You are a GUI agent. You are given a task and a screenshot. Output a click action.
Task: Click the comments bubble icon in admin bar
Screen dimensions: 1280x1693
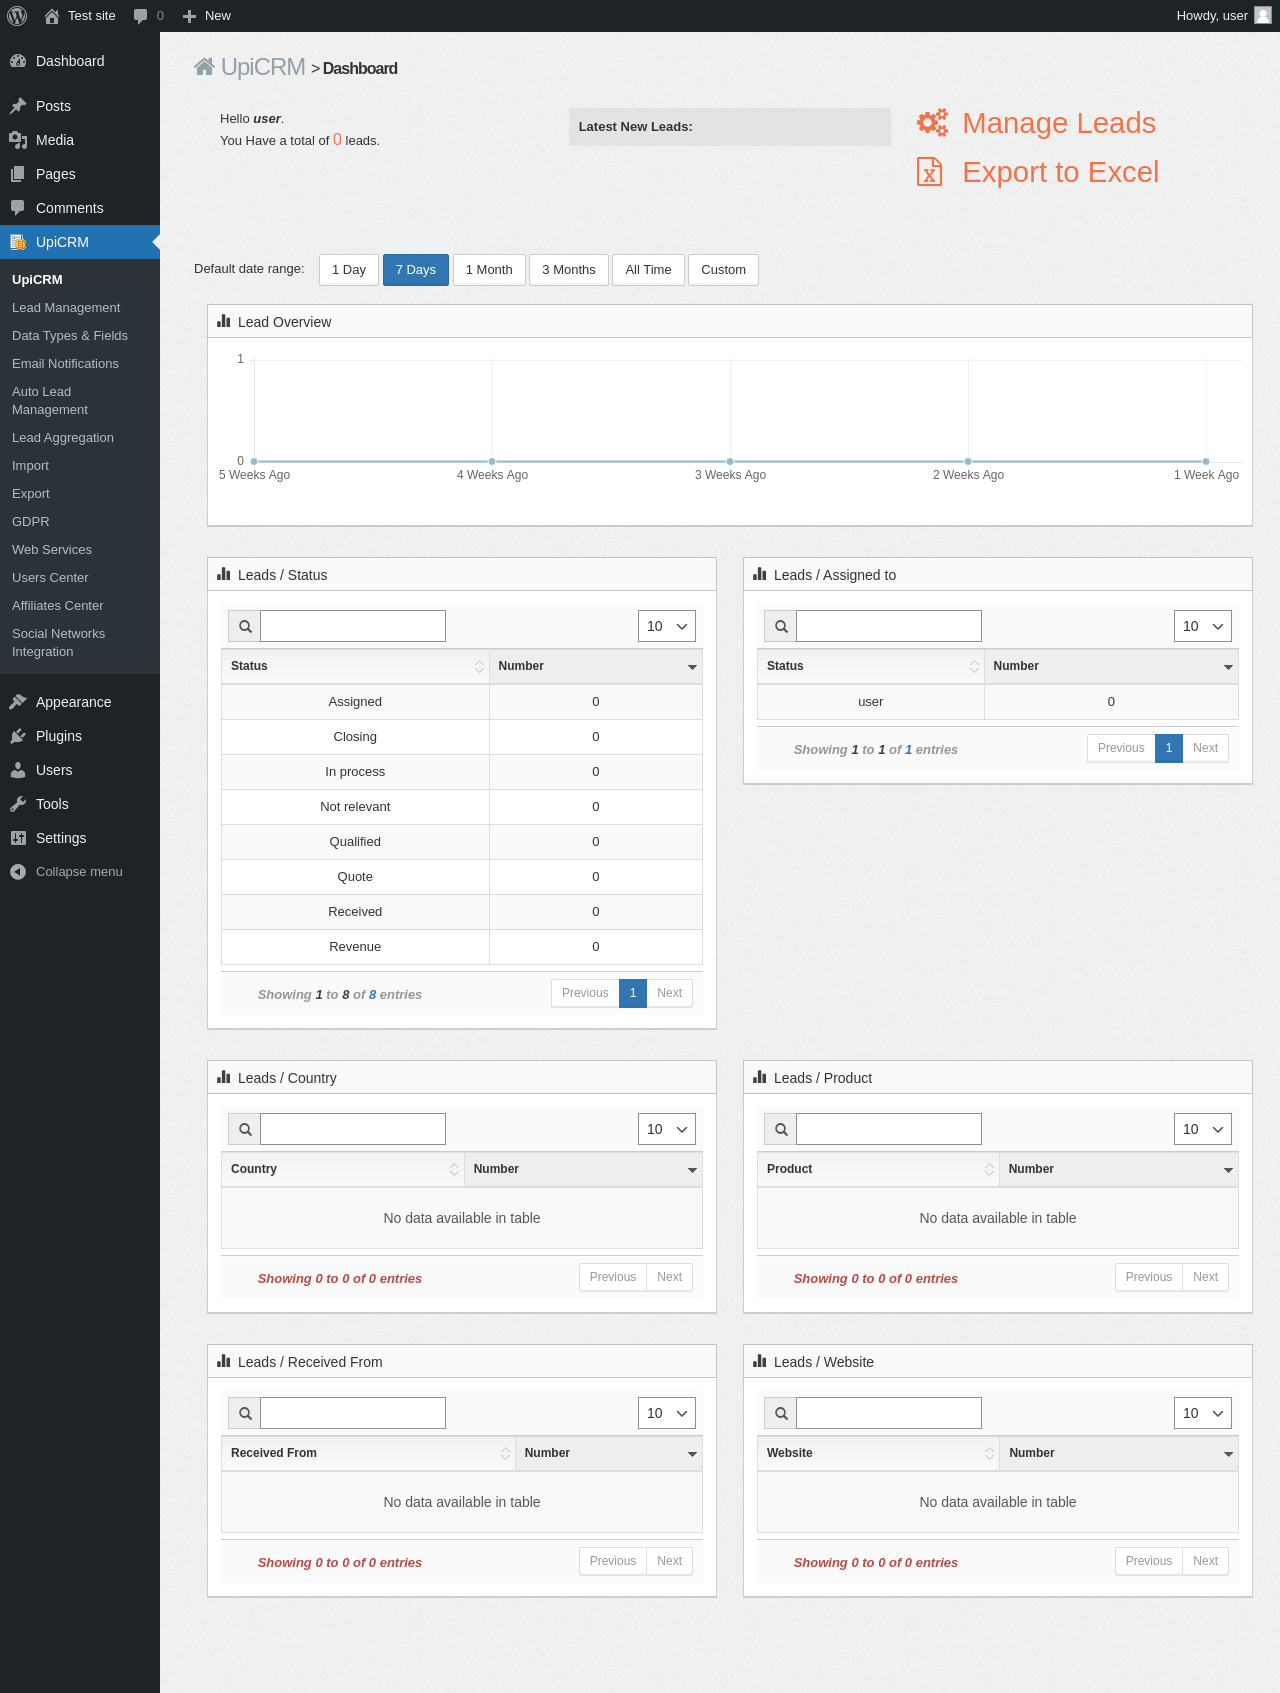[x=140, y=16]
